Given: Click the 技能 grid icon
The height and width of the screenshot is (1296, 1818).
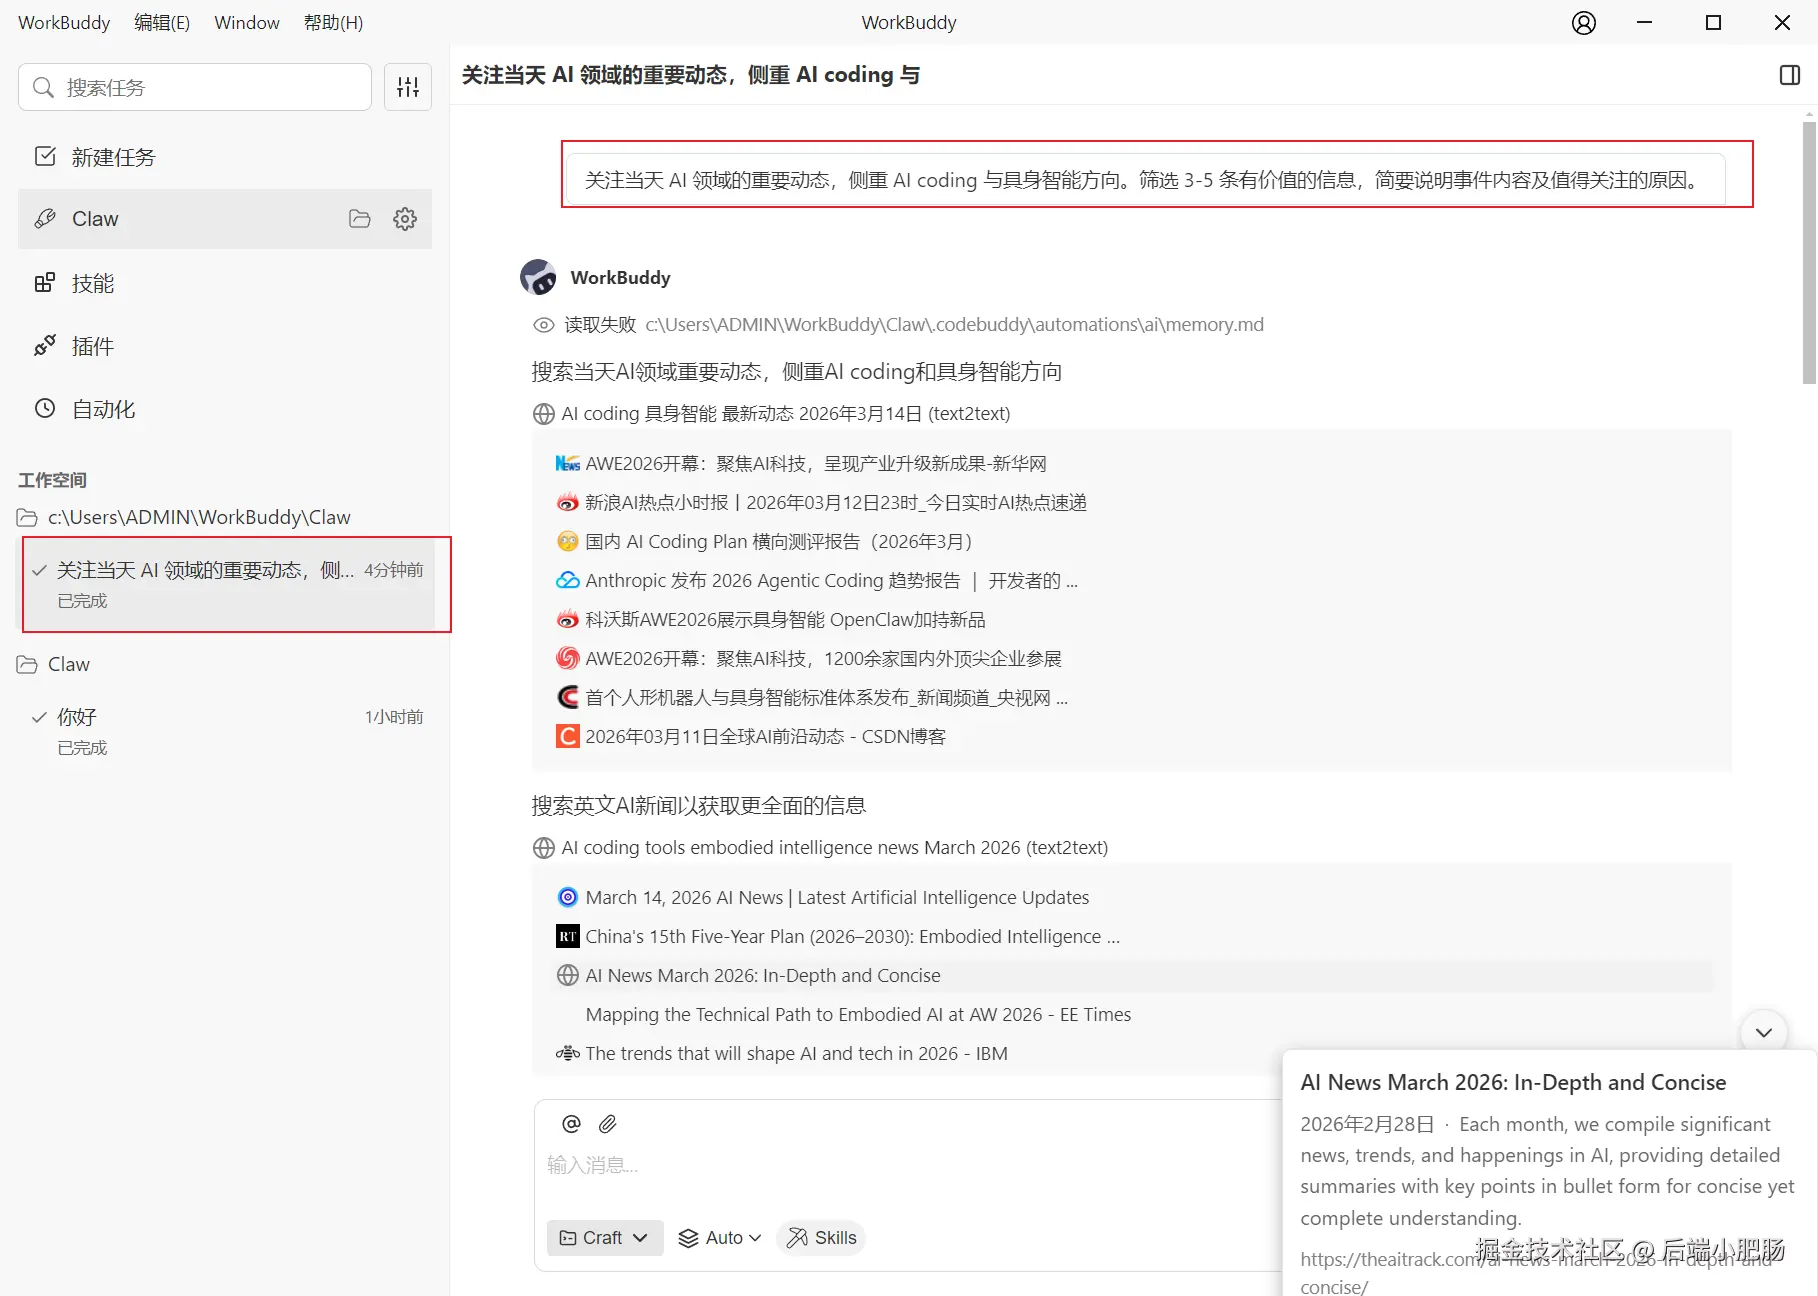Looking at the screenshot, I should (45, 283).
